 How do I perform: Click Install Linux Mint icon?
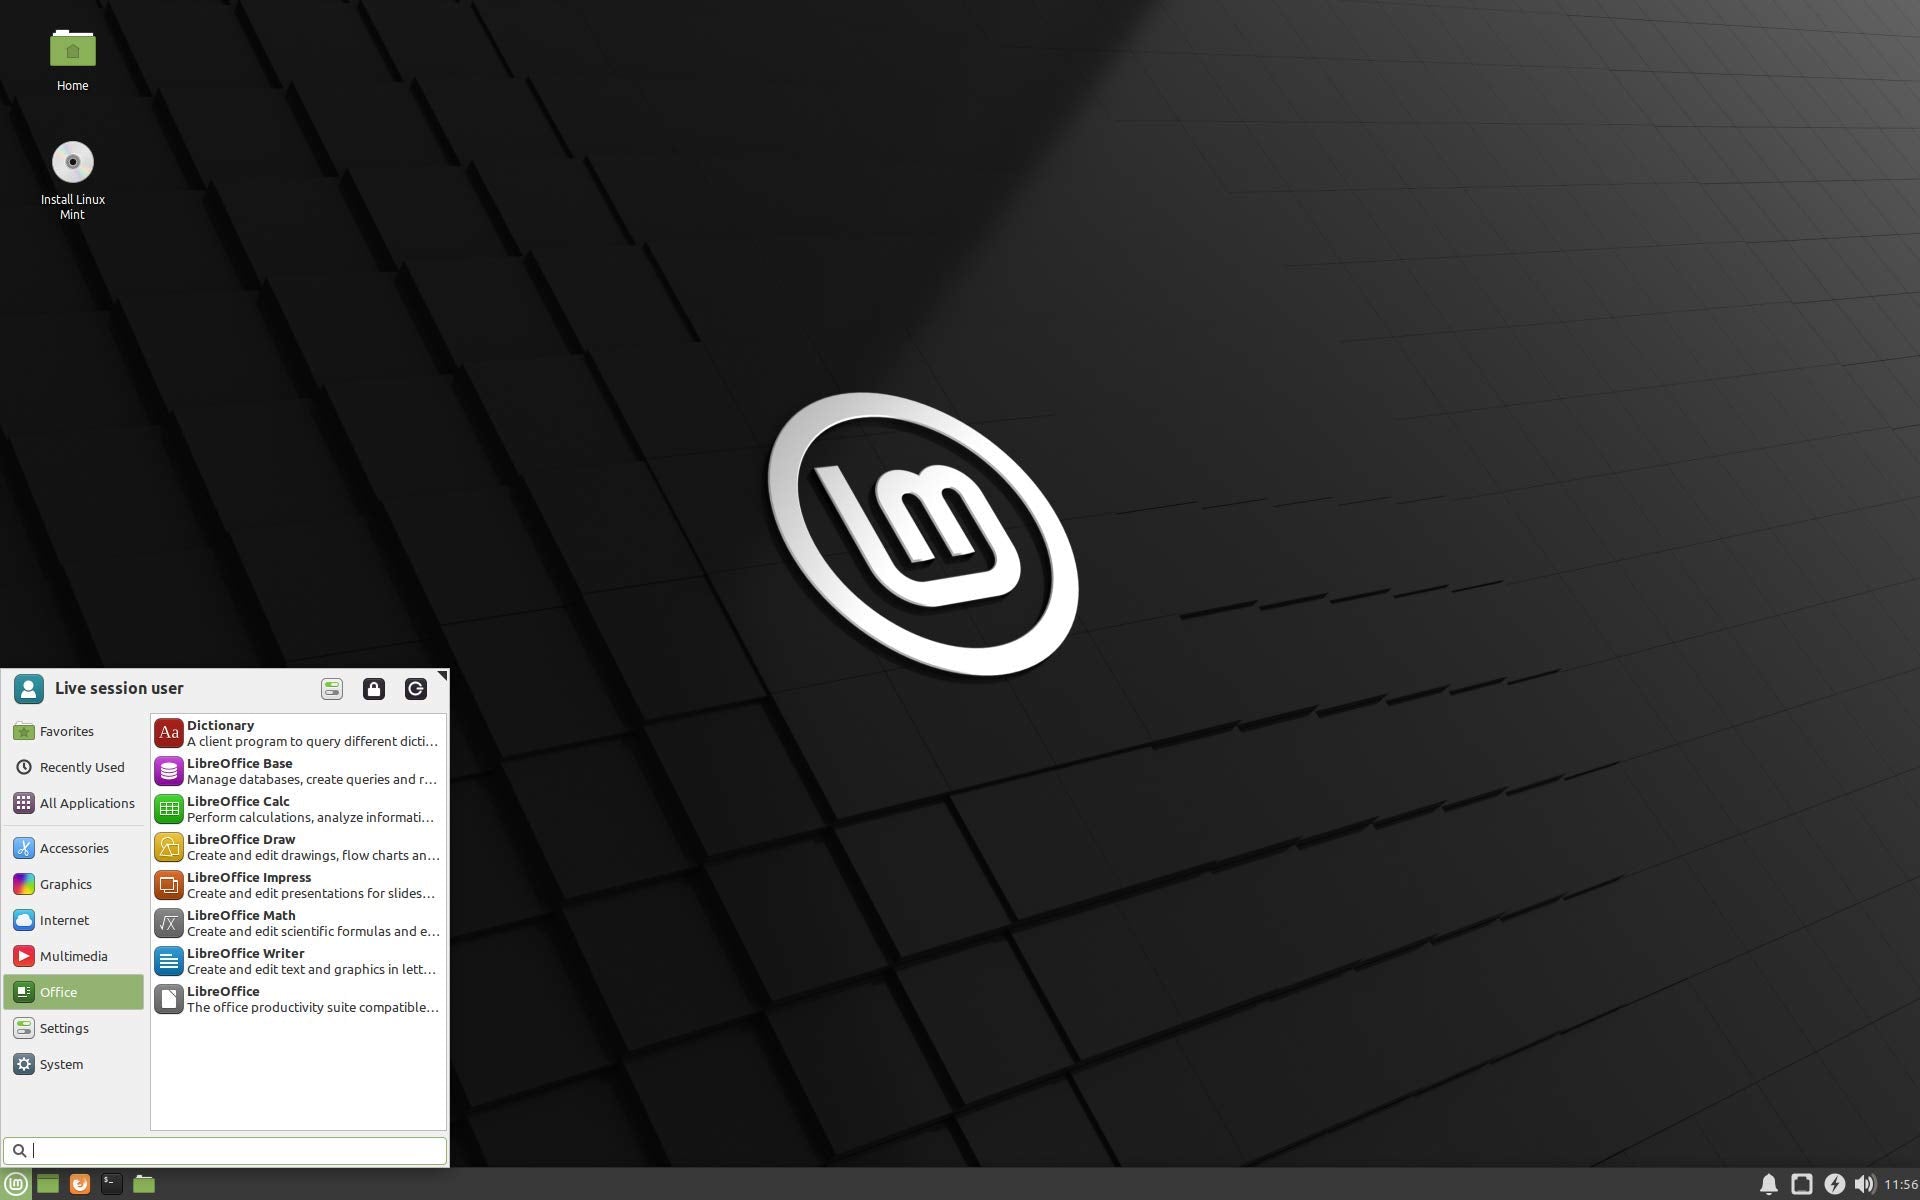pos(72,160)
